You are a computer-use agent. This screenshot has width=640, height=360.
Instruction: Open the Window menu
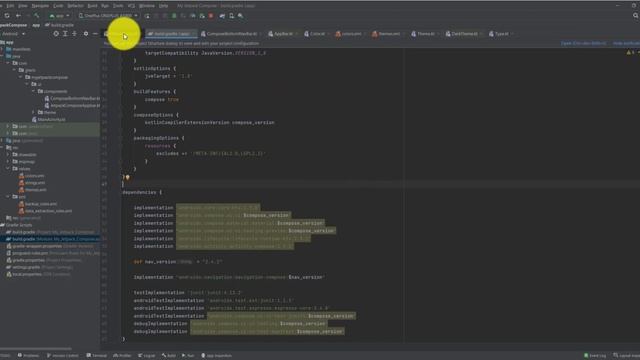(x=147, y=6)
